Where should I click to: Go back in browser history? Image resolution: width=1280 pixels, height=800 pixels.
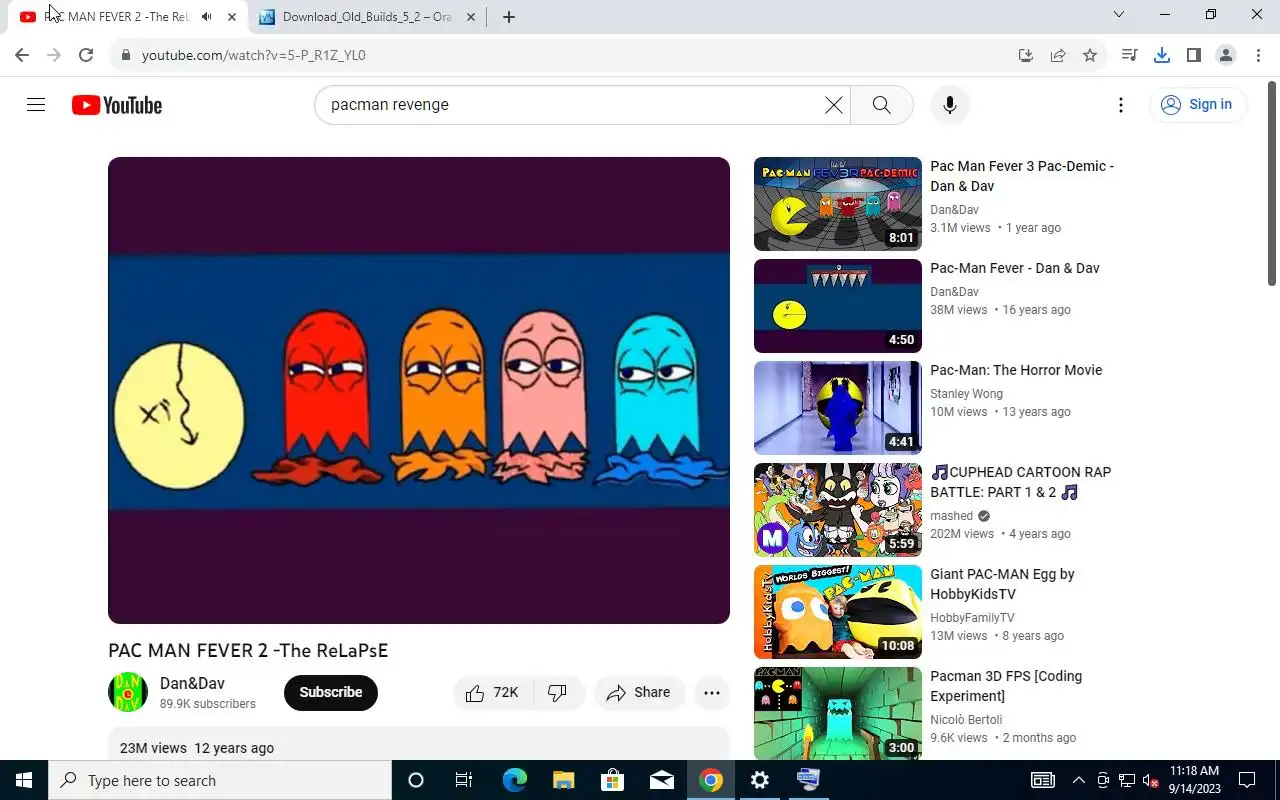(22, 55)
